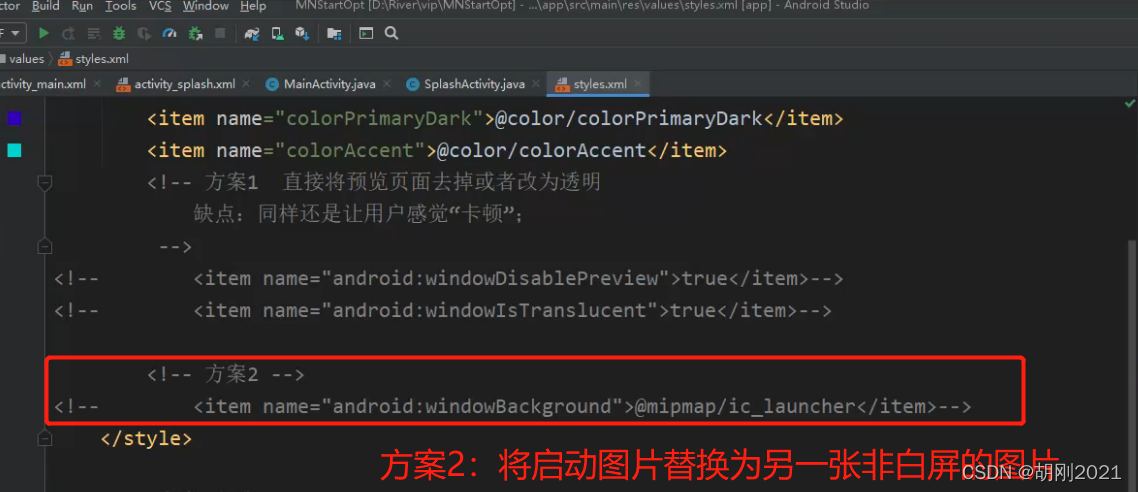Open the Window menu

pyautogui.click(x=205, y=7)
